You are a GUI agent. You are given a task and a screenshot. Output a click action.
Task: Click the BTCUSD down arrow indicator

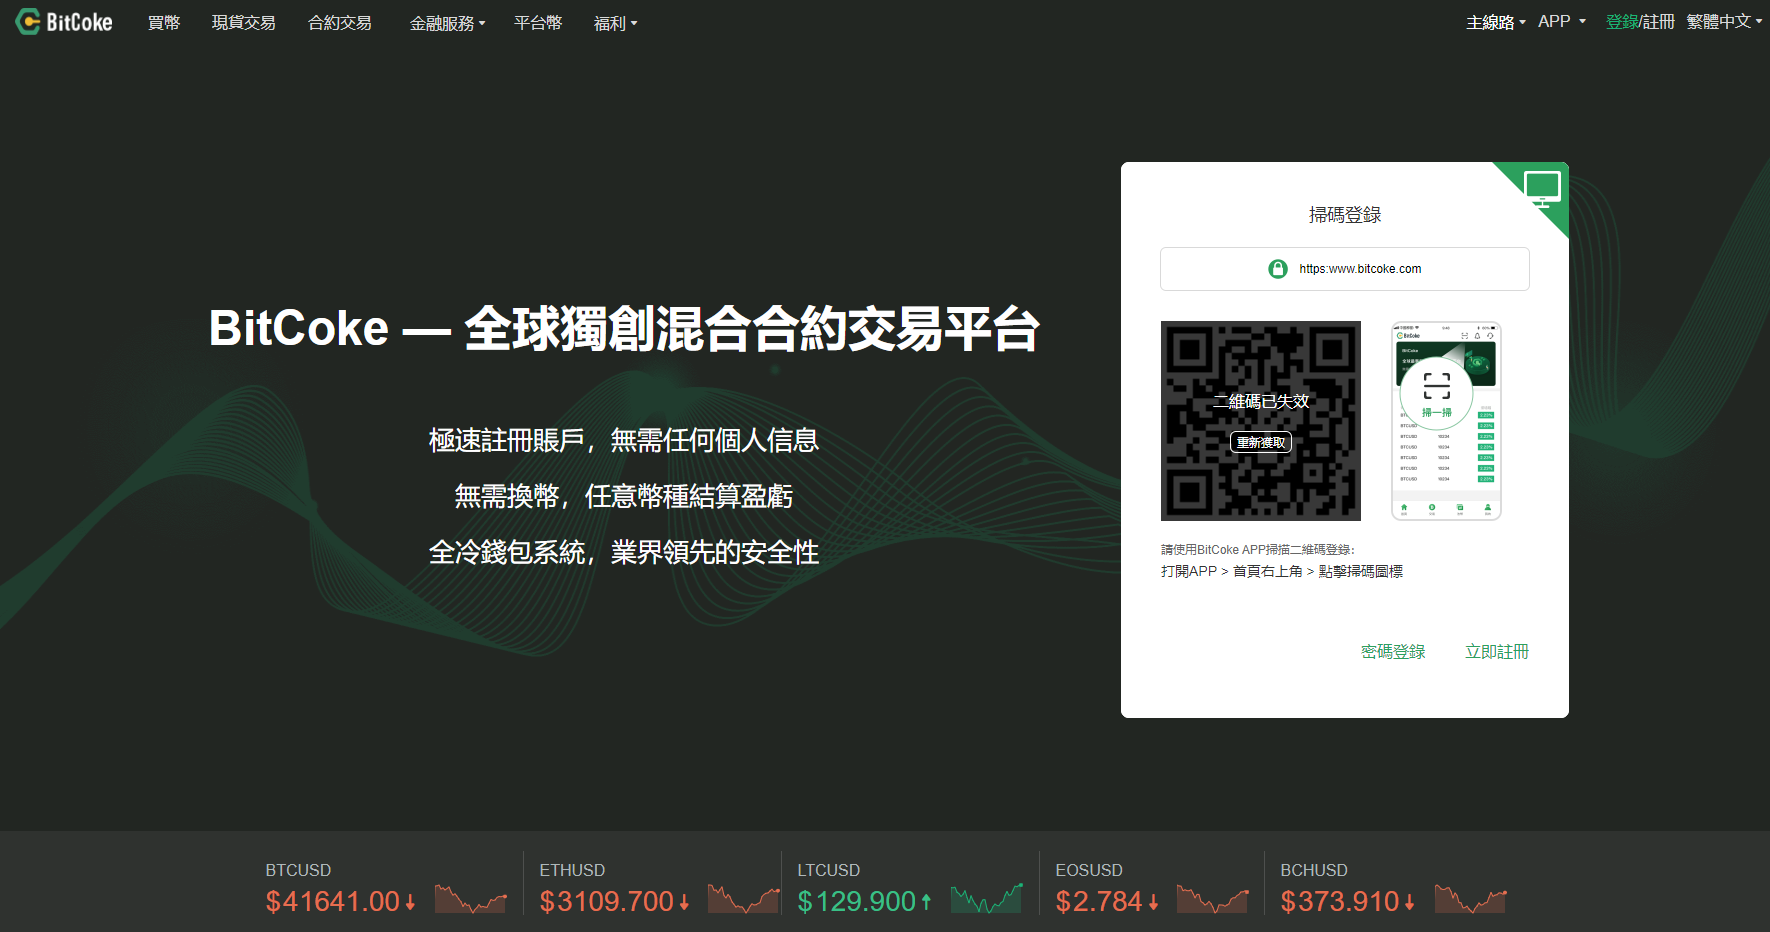410,902
